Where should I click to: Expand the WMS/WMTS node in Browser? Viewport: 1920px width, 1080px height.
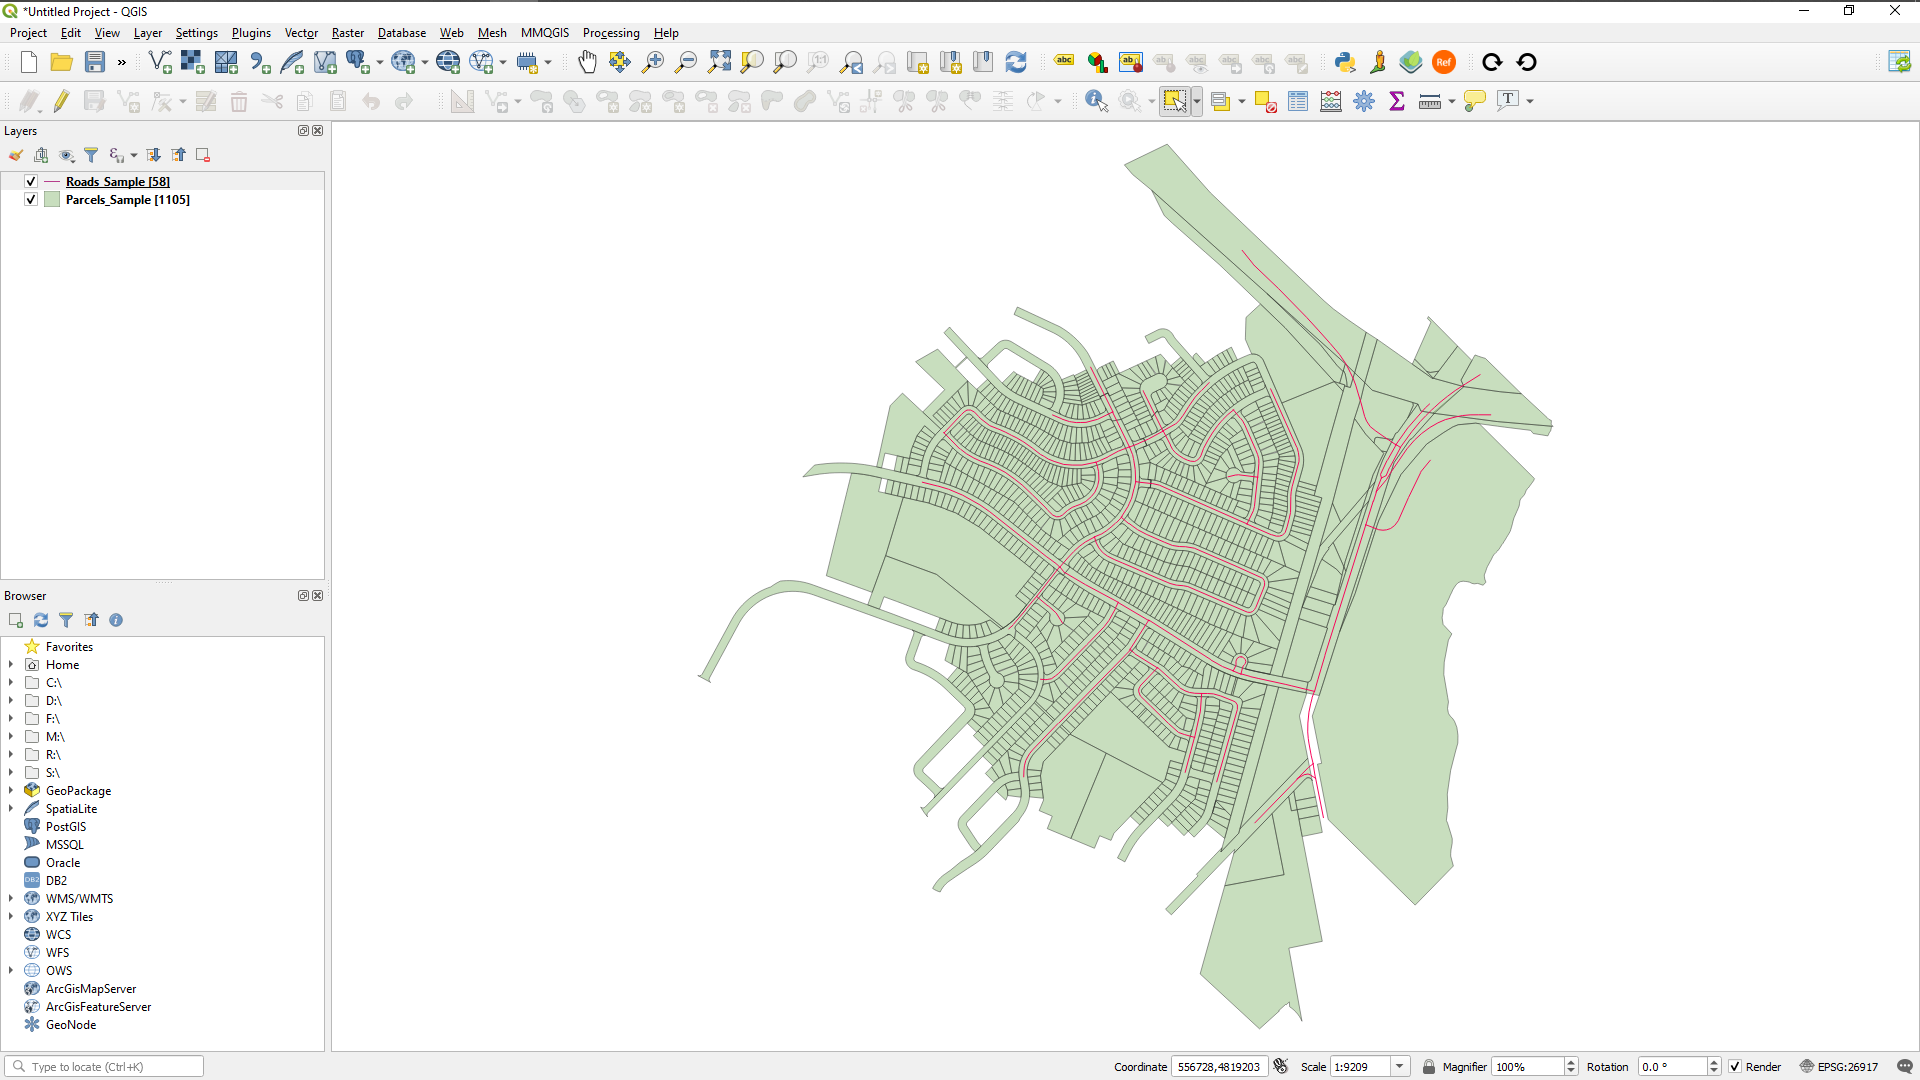pos(11,898)
